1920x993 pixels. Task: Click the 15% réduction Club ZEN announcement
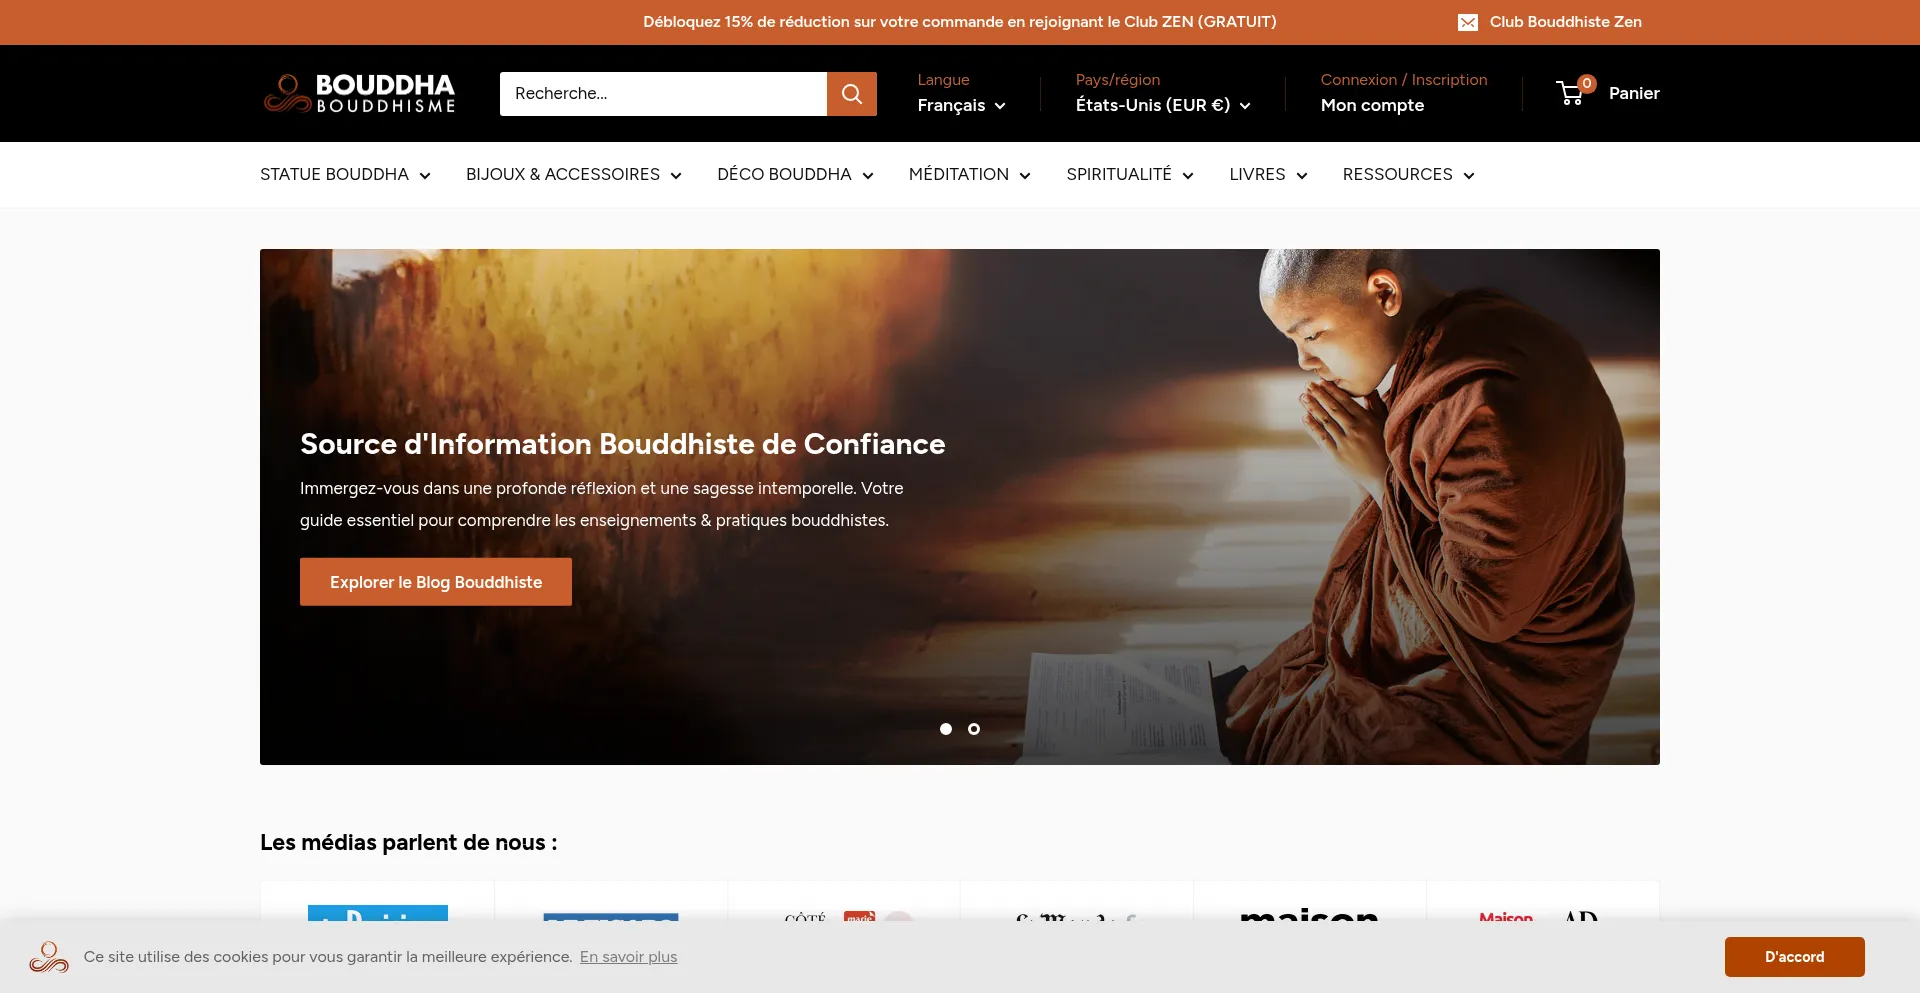point(960,22)
